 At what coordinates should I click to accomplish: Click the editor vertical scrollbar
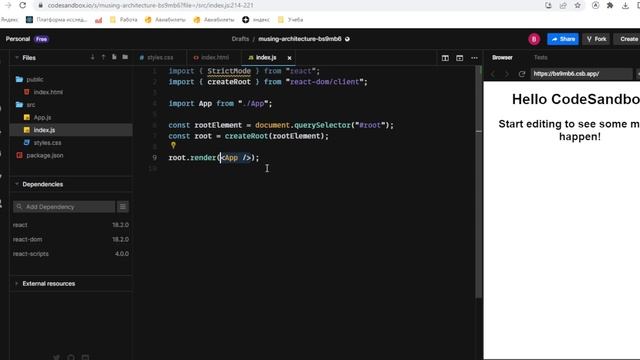pyautogui.click(x=479, y=182)
